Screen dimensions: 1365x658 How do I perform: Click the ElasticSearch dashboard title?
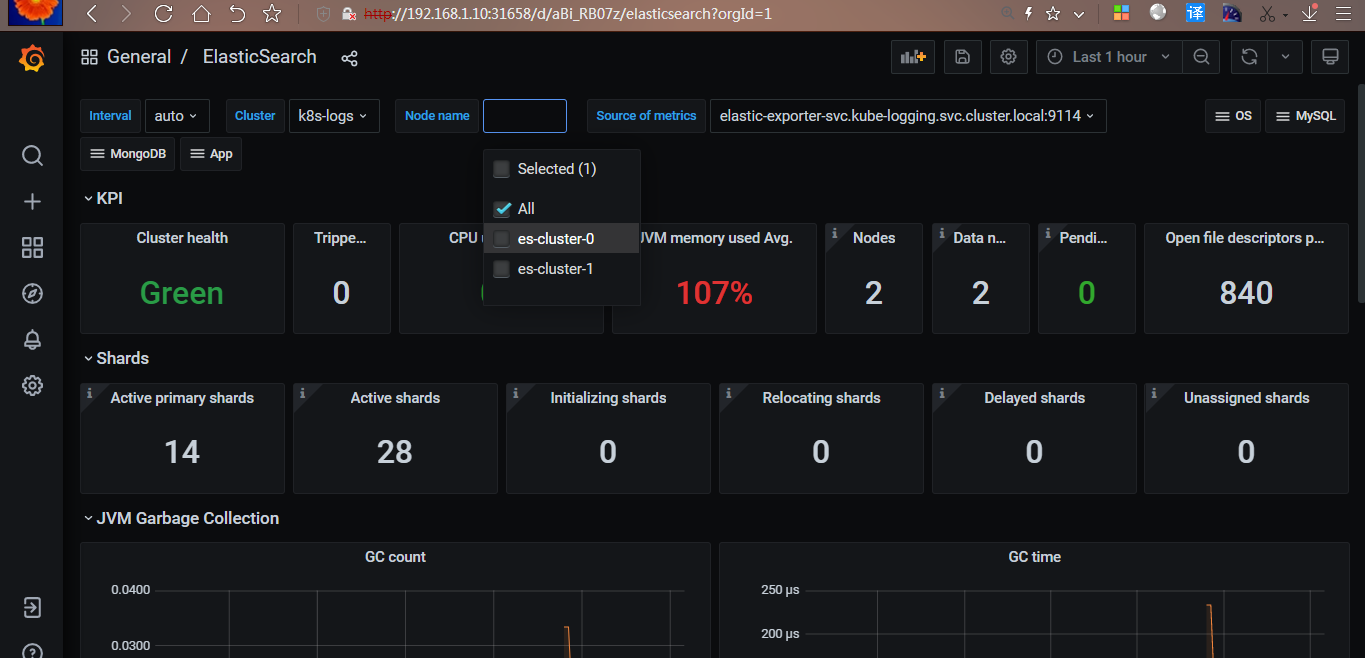click(x=260, y=57)
